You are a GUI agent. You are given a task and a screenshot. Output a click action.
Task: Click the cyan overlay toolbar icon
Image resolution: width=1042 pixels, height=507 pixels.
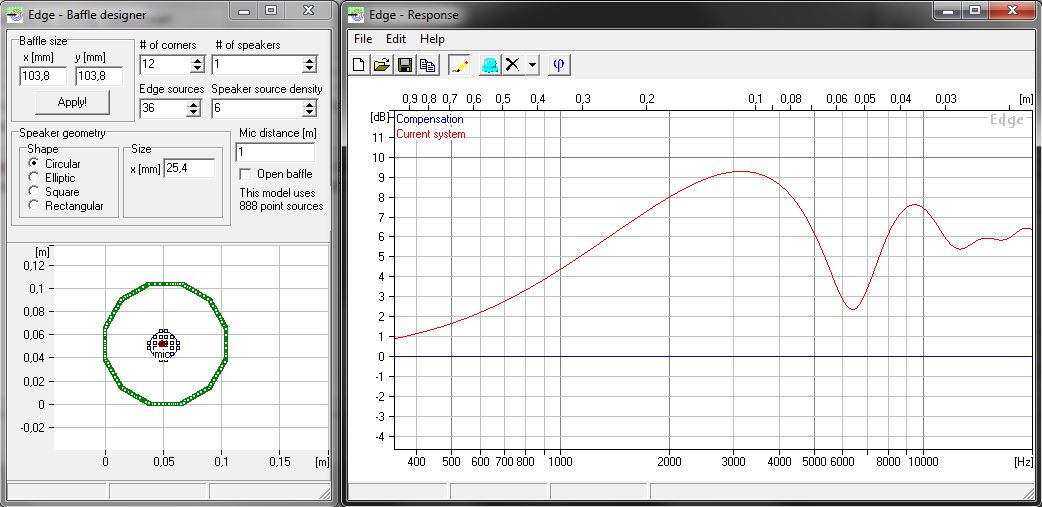click(489, 65)
